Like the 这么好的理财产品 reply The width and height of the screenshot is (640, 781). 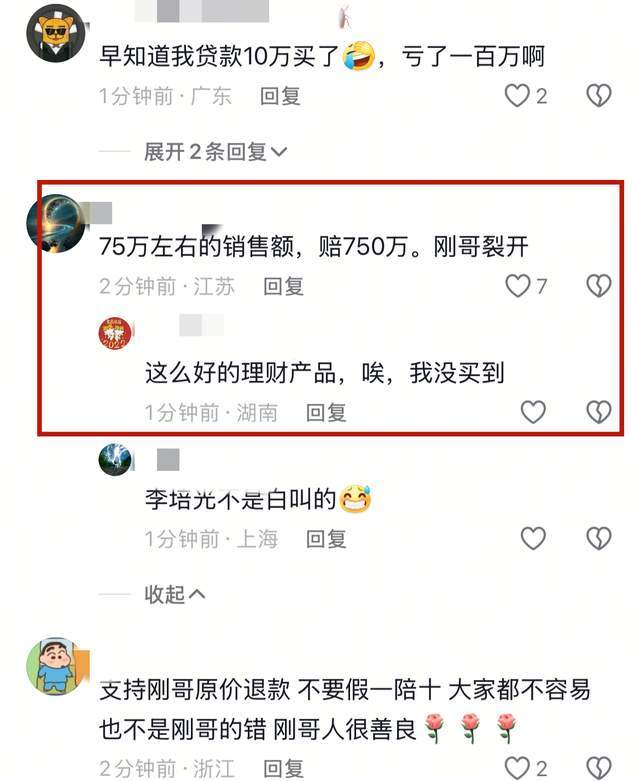(x=533, y=412)
